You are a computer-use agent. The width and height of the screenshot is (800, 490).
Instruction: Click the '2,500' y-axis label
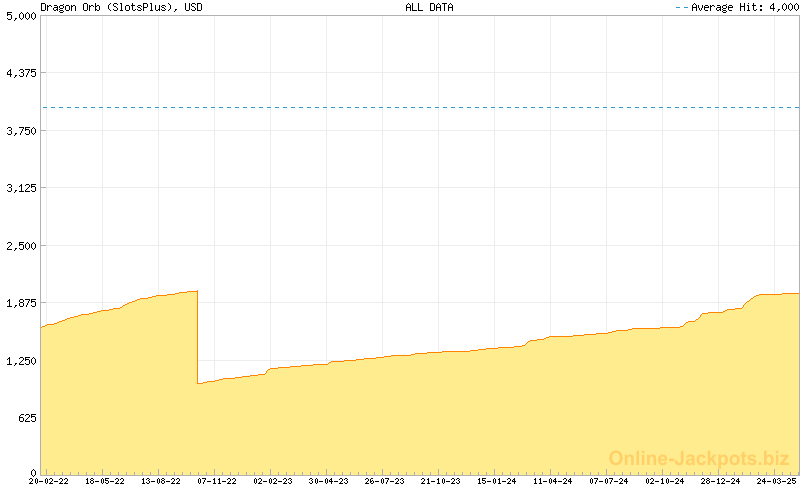coord(21,246)
